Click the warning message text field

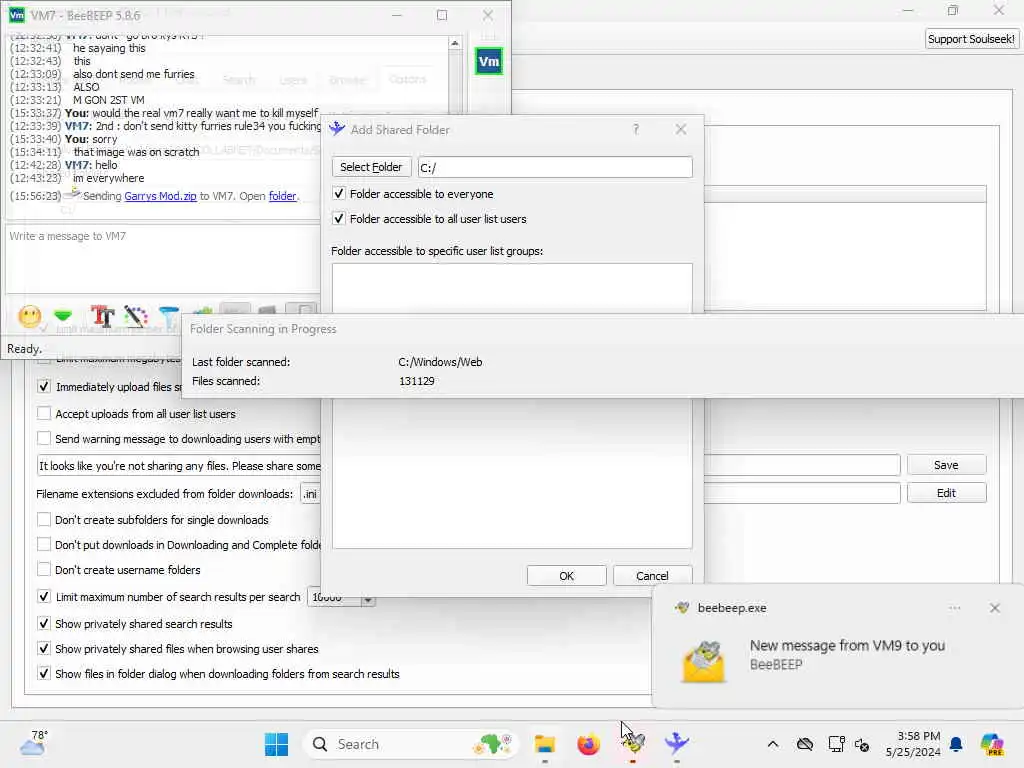pos(179,466)
